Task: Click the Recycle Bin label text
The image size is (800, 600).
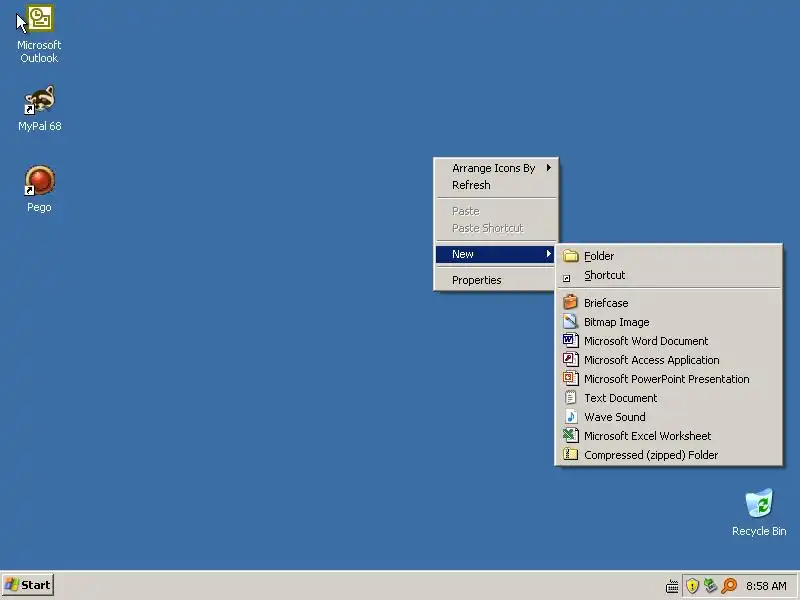Action: pyautogui.click(x=759, y=531)
